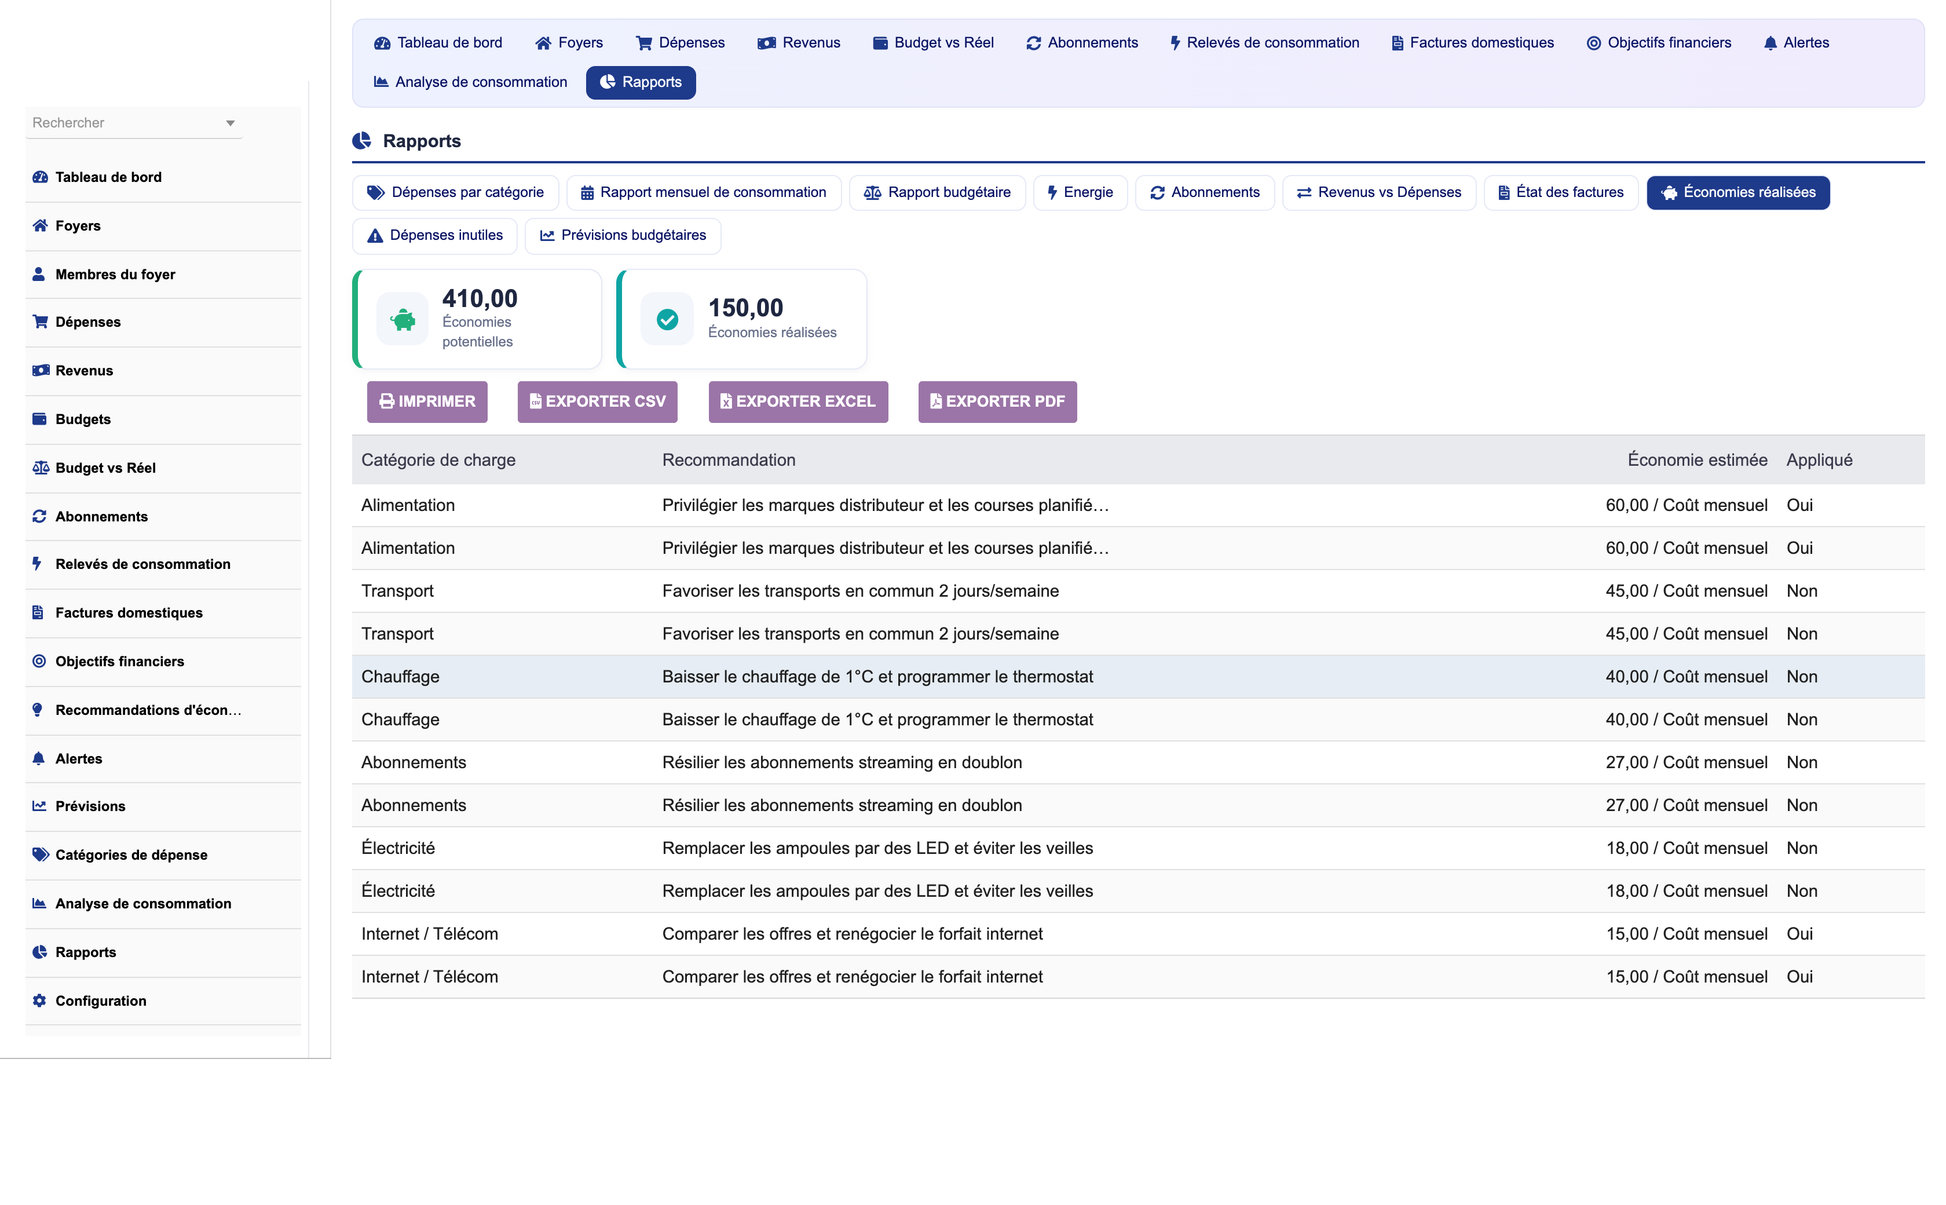This screenshot has height=1205, width=1946.
Task: Click the first 'Résilier les abonnements streaming en doublon' cell
Action: pos(842,763)
